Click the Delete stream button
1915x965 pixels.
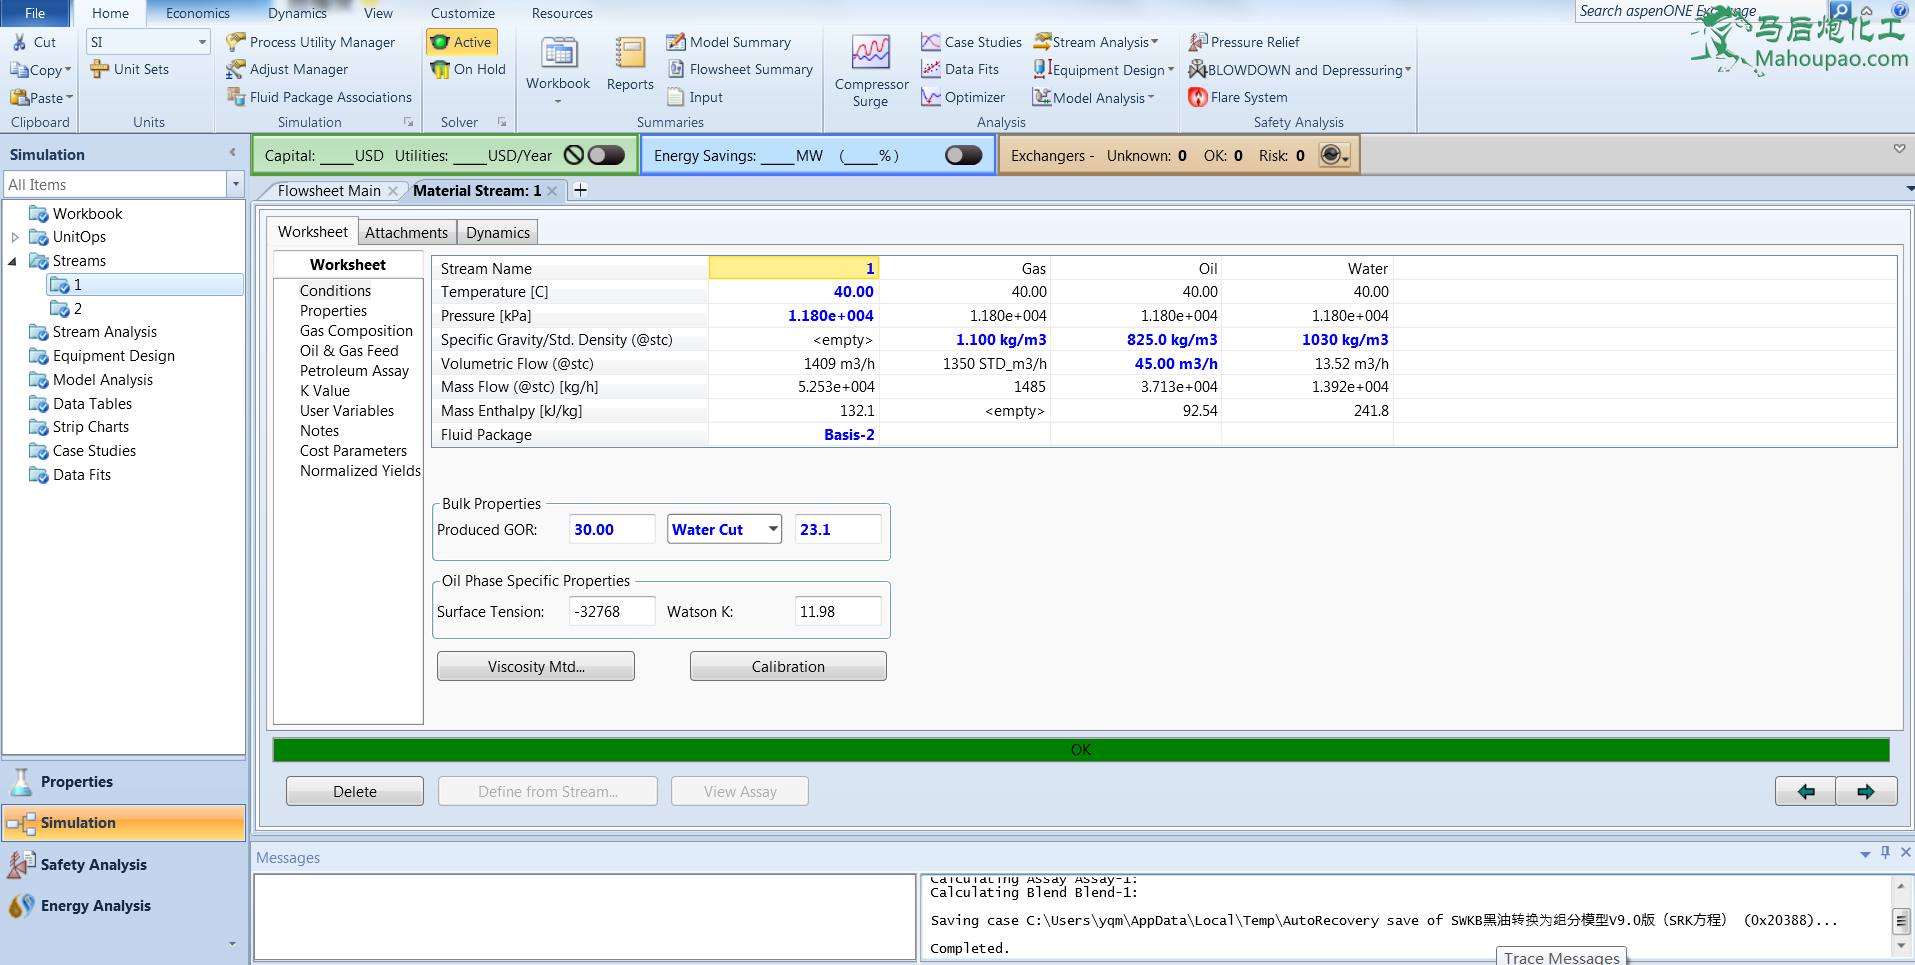(x=355, y=791)
